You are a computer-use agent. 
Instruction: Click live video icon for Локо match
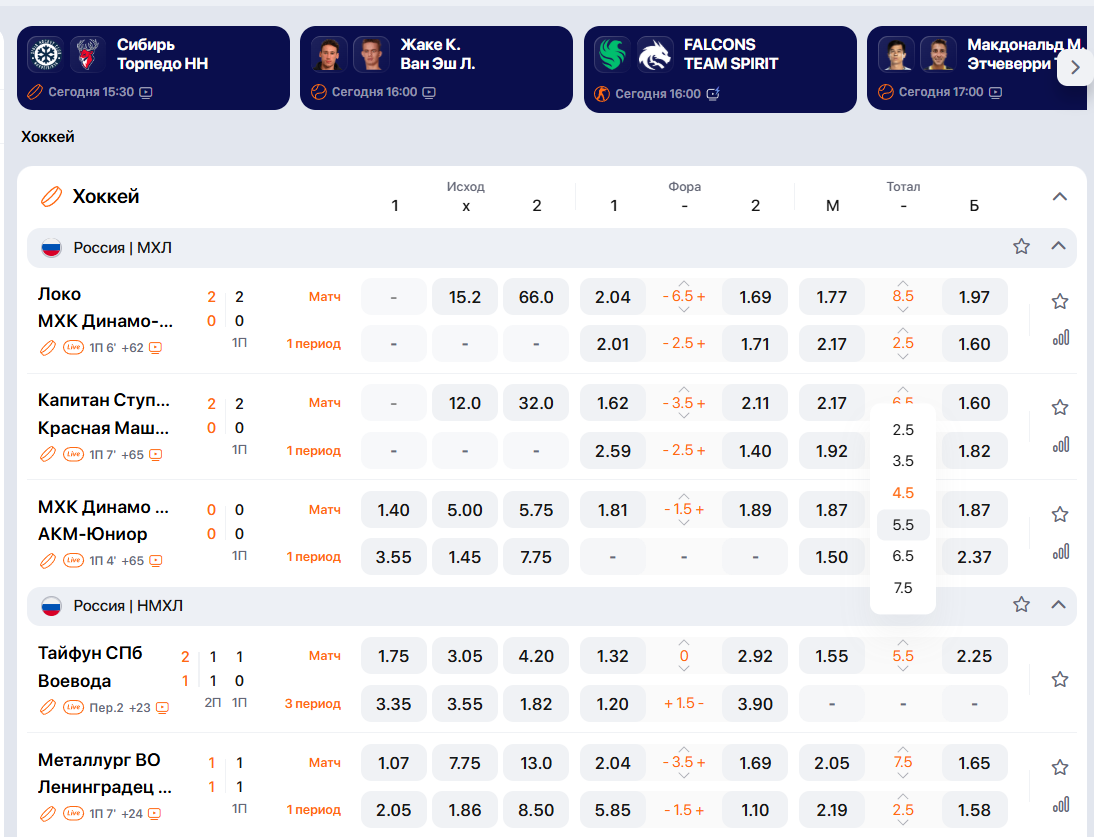[x=155, y=348]
